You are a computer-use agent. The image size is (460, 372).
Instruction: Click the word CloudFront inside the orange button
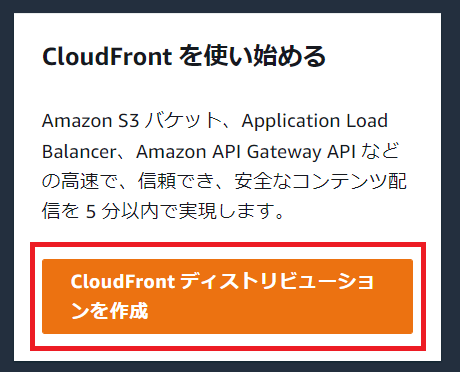(x=123, y=281)
